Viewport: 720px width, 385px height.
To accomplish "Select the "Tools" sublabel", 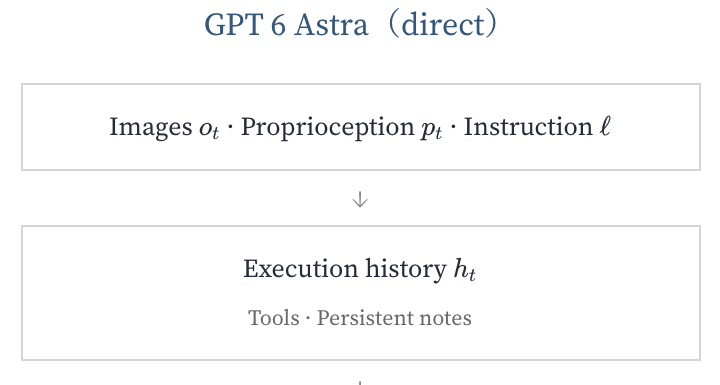I will point(274,318).
